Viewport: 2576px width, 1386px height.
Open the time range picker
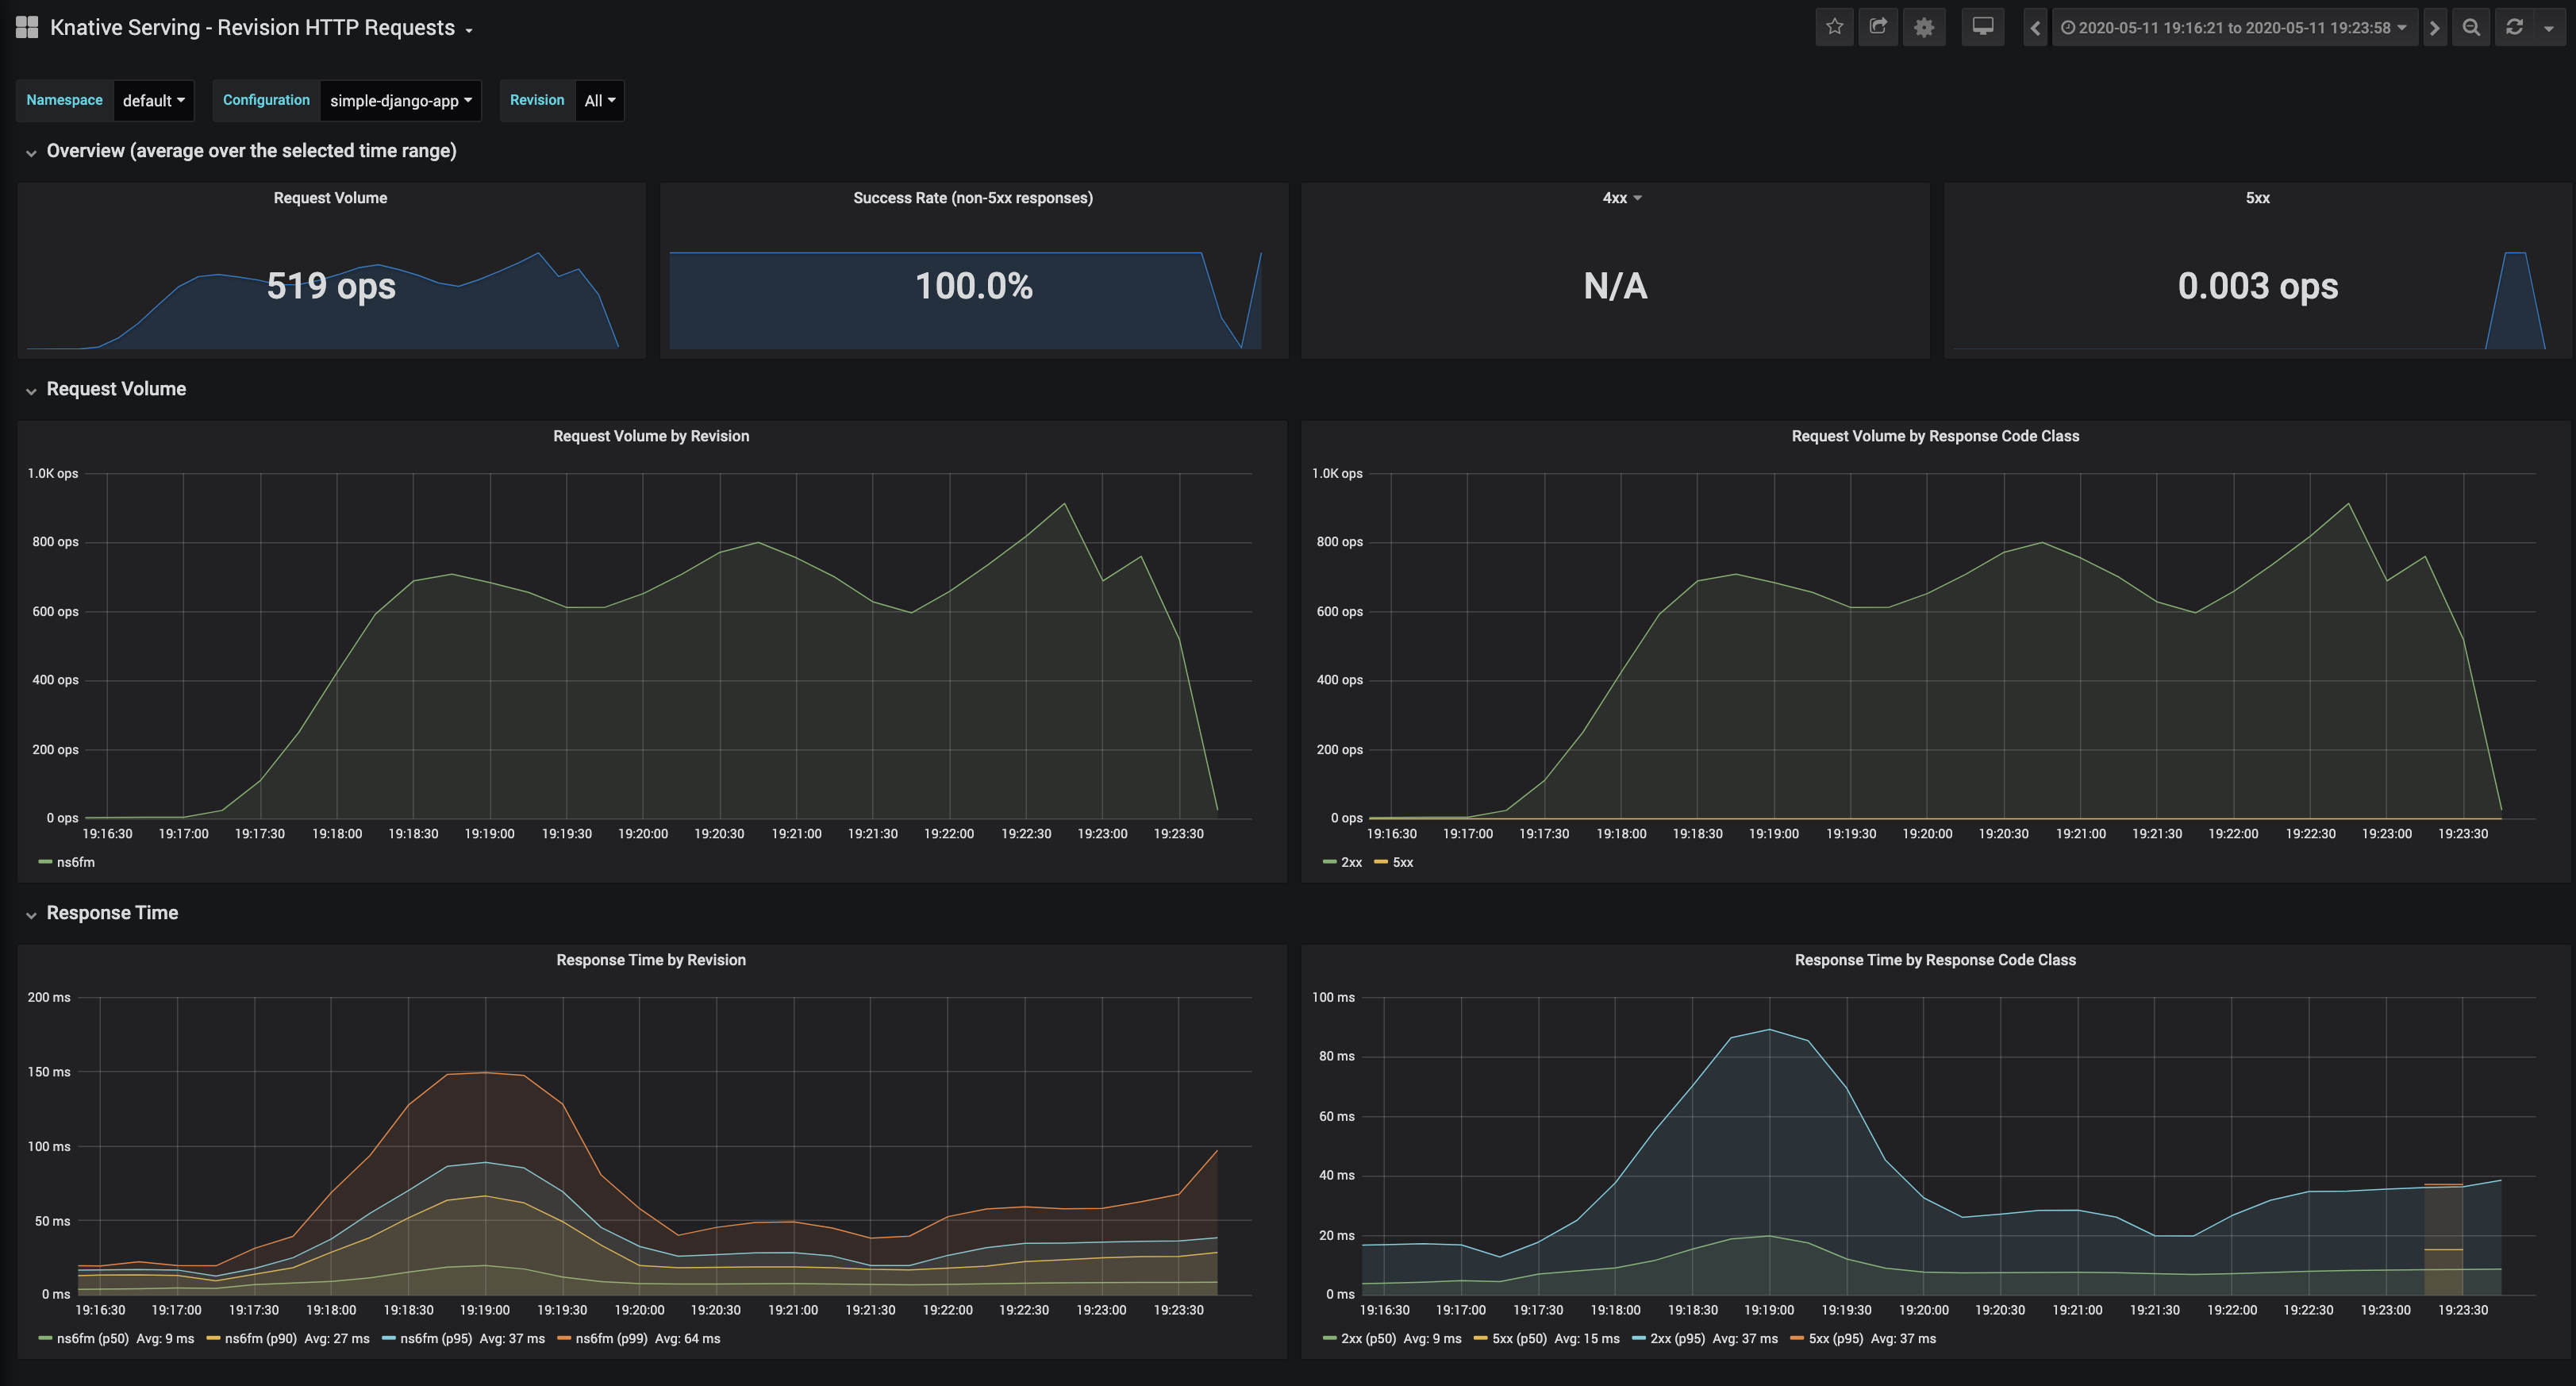(x=2234, y=27)
